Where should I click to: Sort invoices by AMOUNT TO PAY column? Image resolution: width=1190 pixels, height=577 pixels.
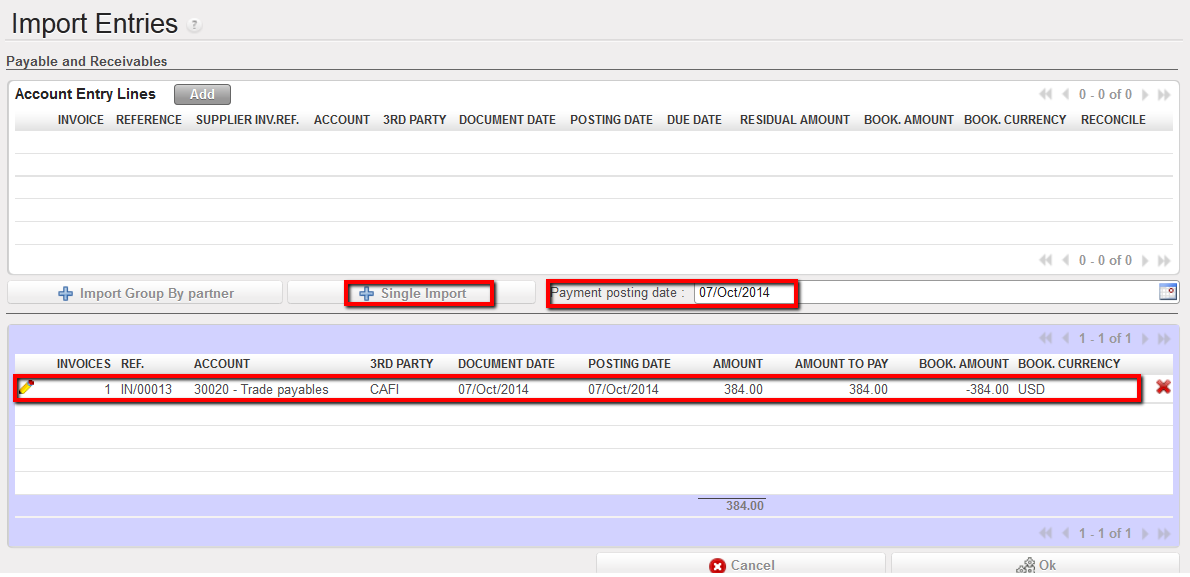[841, 364]
